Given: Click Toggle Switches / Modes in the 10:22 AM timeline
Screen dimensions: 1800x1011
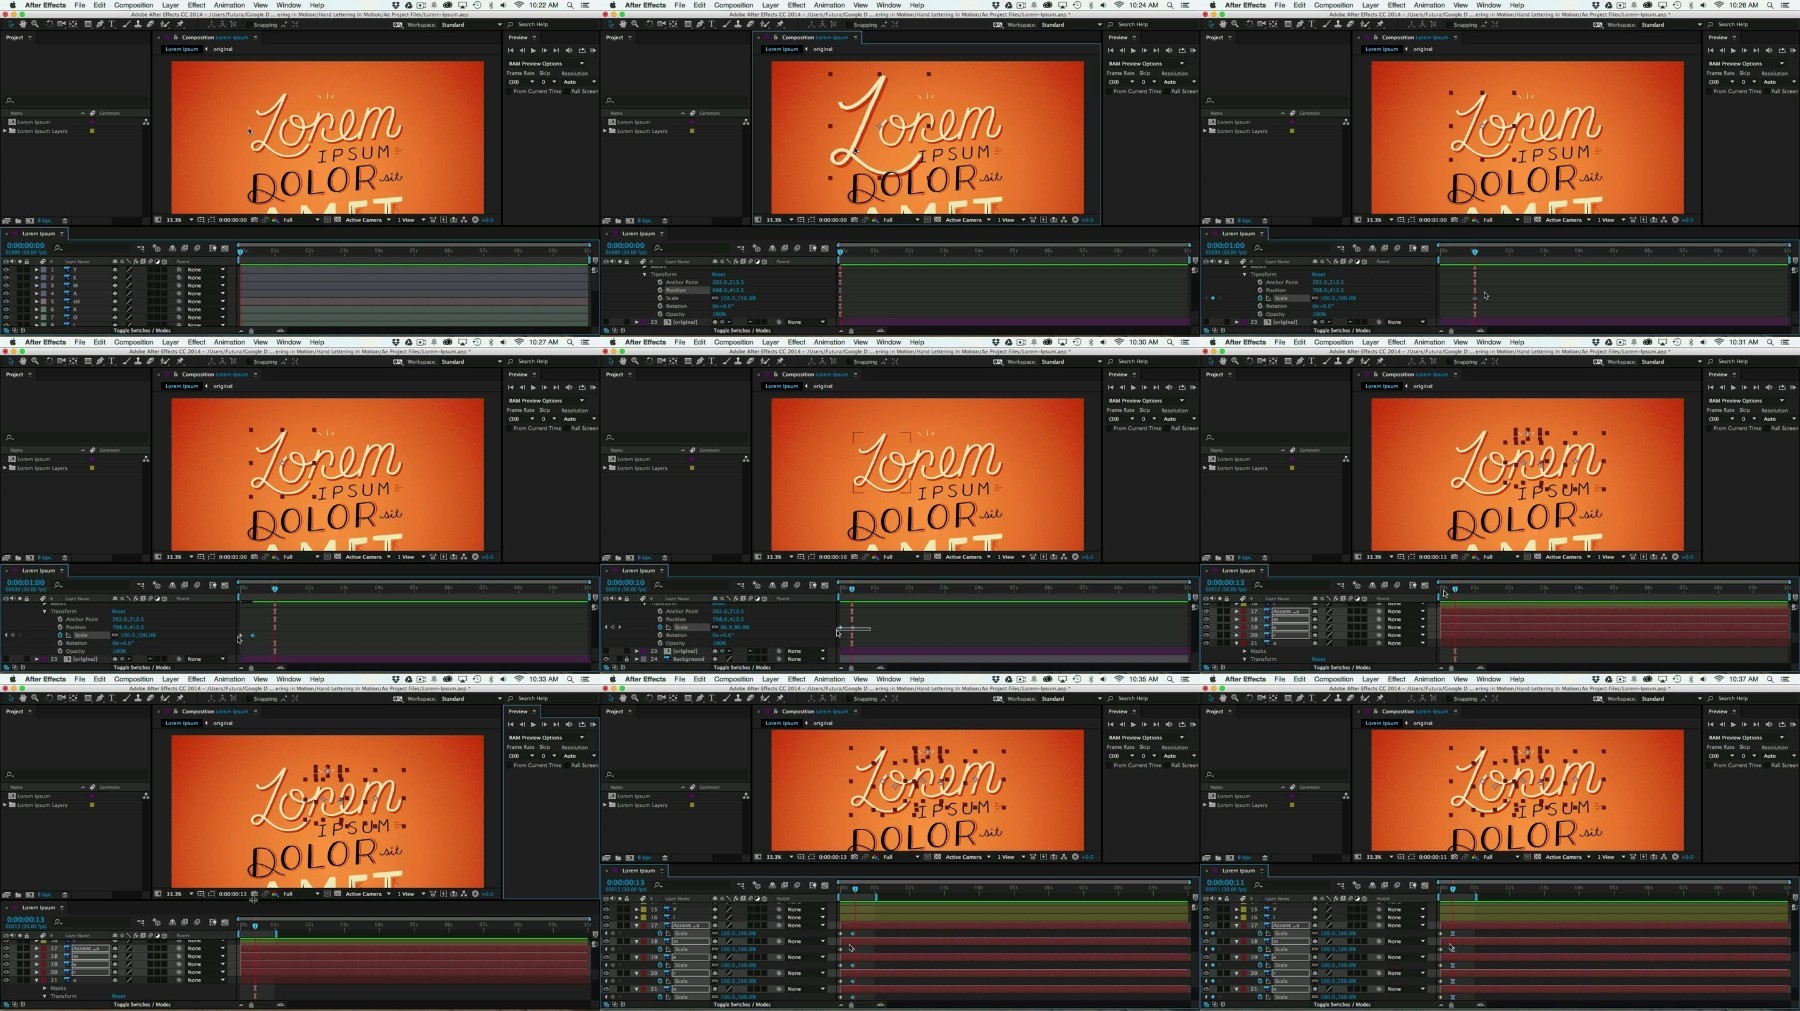Looking at the screenshot, I should 142,330.
